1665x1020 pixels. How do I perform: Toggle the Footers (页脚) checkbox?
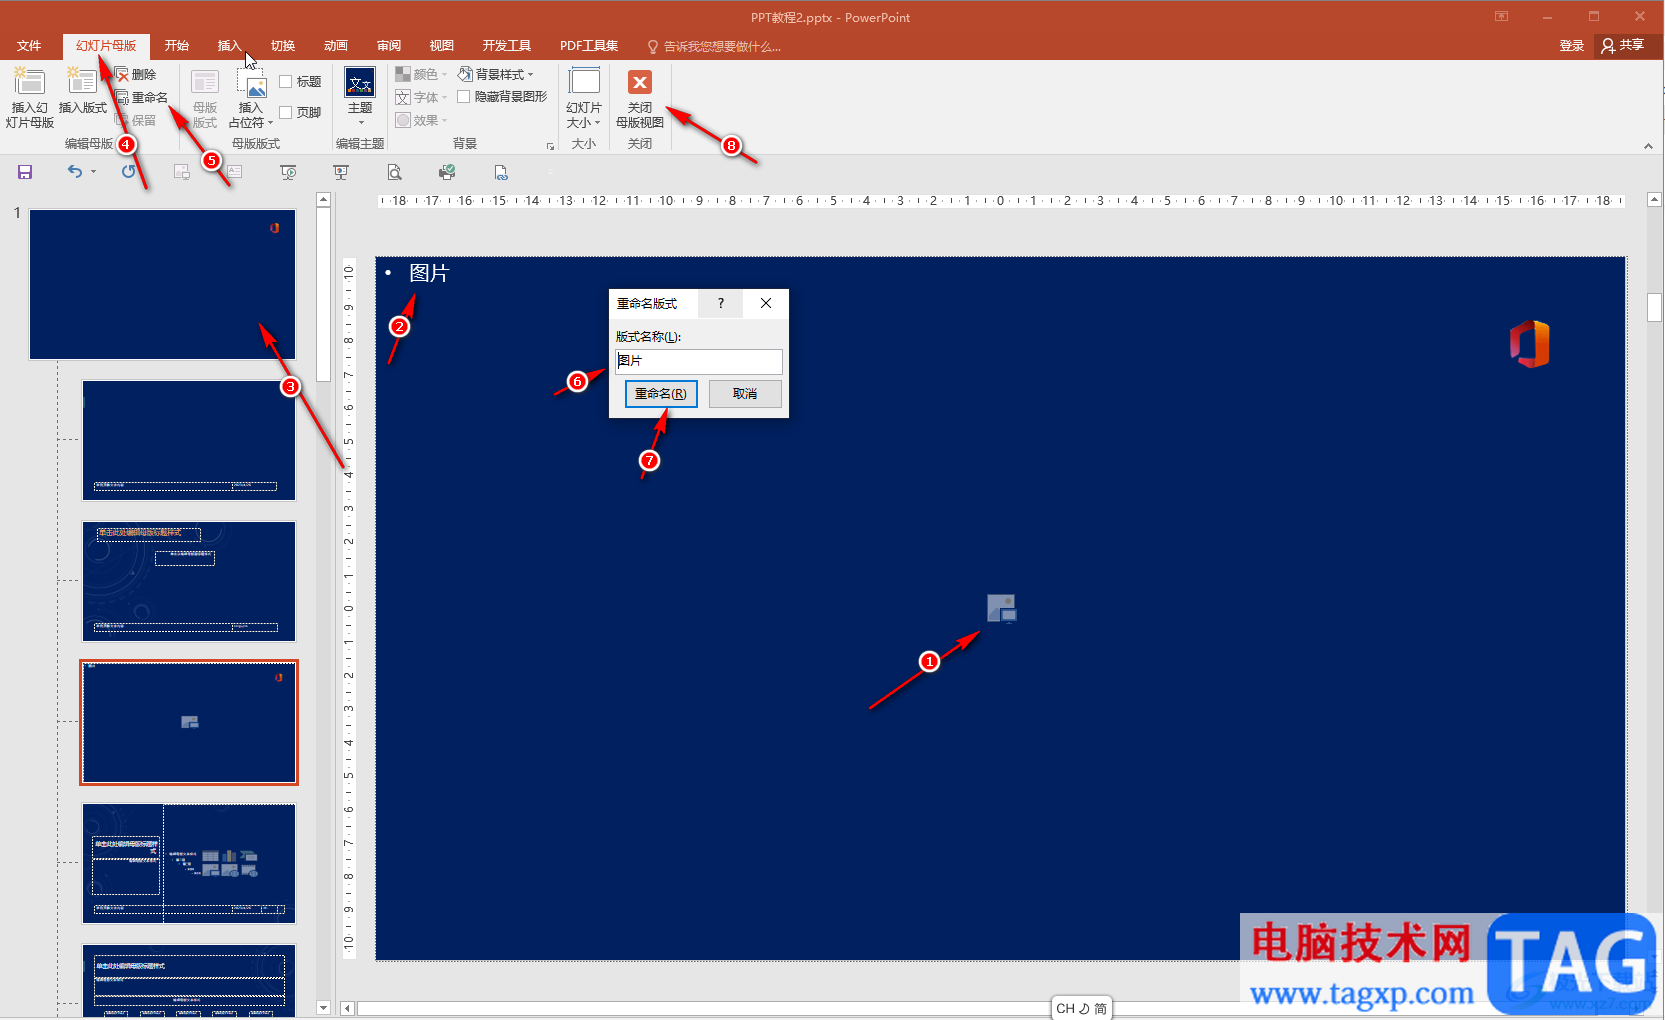click(x=286, y=112)
